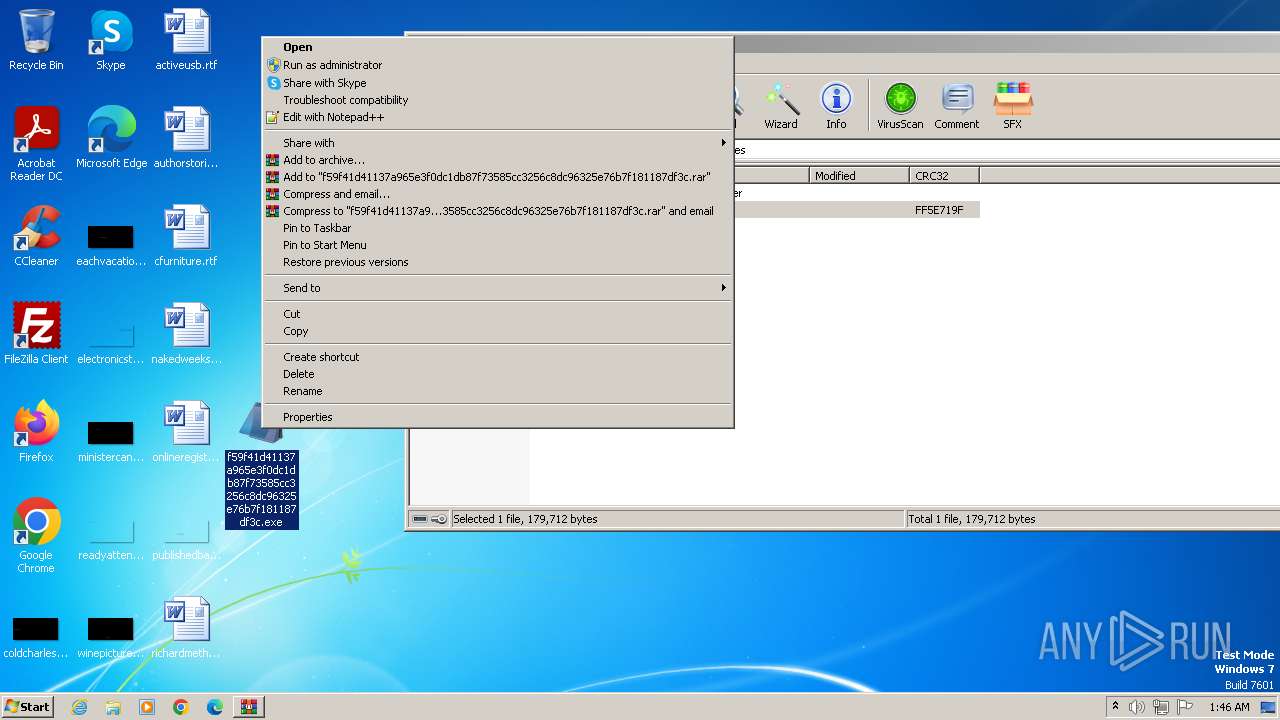
Task: Choose Run as administrator
Action: pos(497,65)
